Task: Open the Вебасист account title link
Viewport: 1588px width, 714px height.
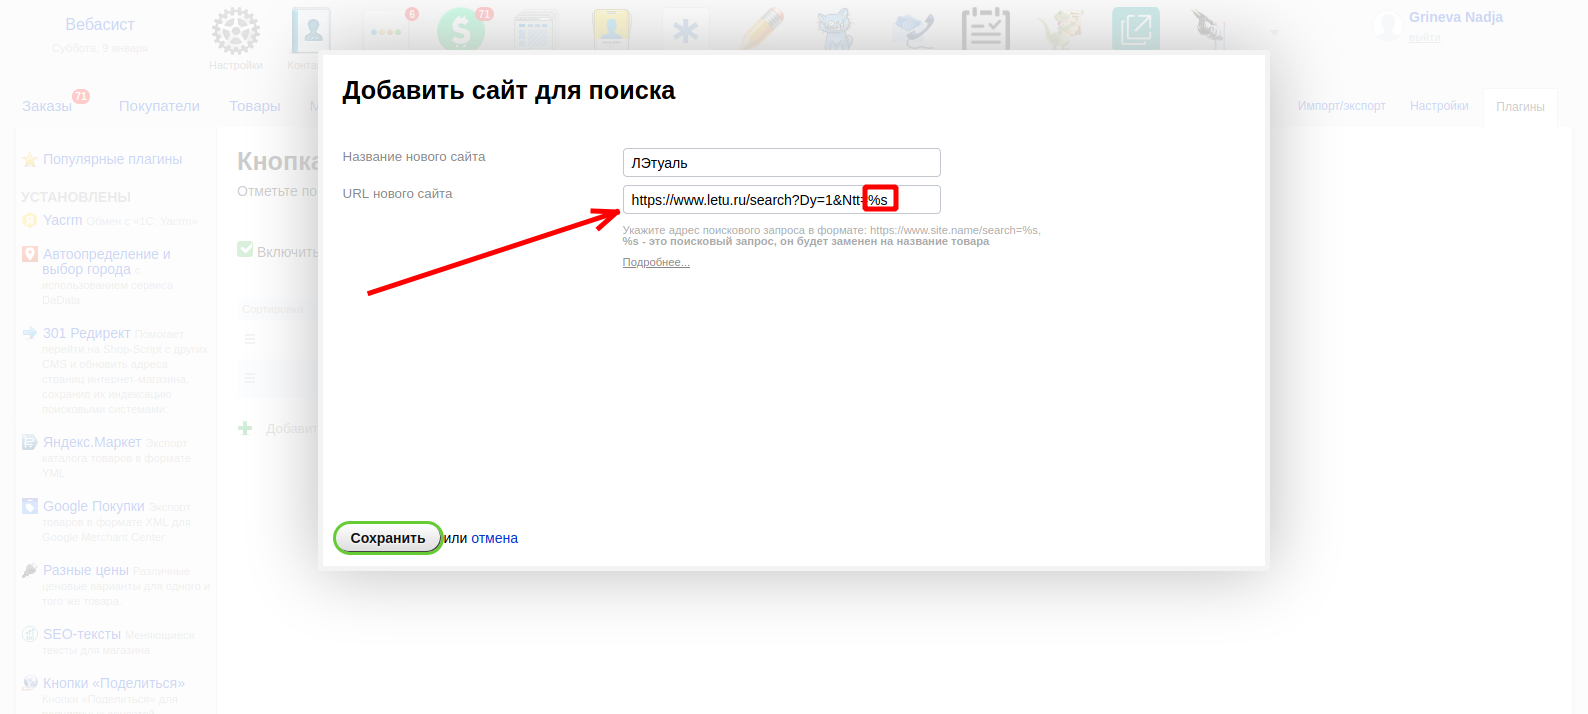Action: click(x=100, y=24)
